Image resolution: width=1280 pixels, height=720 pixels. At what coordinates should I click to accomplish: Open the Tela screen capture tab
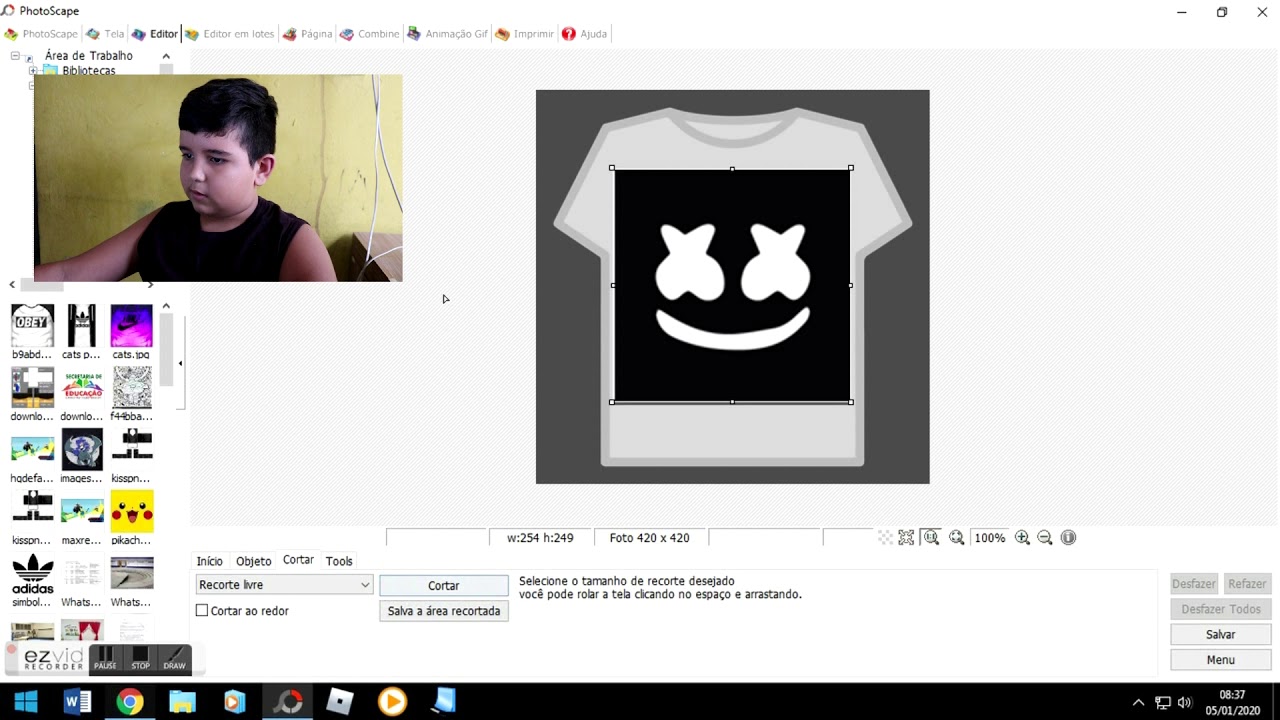tap(105, 33)
